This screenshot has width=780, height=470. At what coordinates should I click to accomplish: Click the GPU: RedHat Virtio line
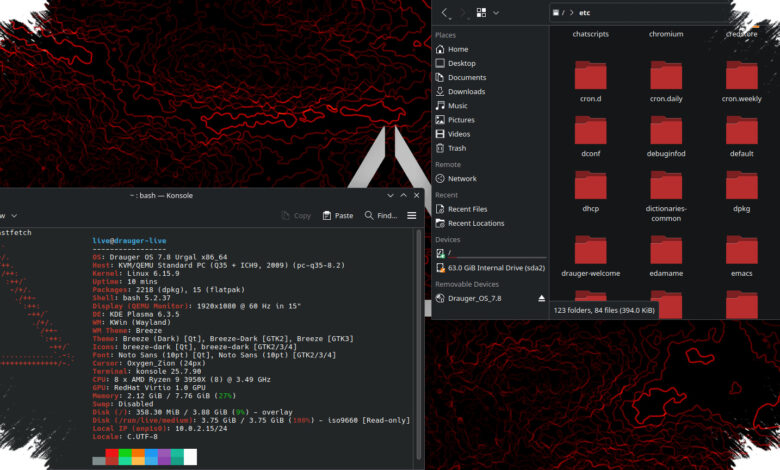149,387
